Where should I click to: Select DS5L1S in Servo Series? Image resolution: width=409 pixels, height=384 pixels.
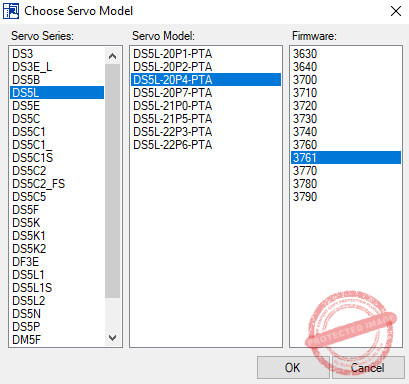click(57, 288)
